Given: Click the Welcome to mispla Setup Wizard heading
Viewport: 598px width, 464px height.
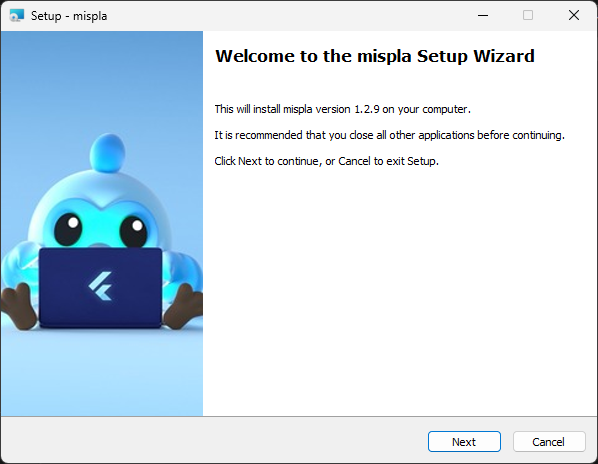Looking at the screenshot, I should tap(375, 56).
